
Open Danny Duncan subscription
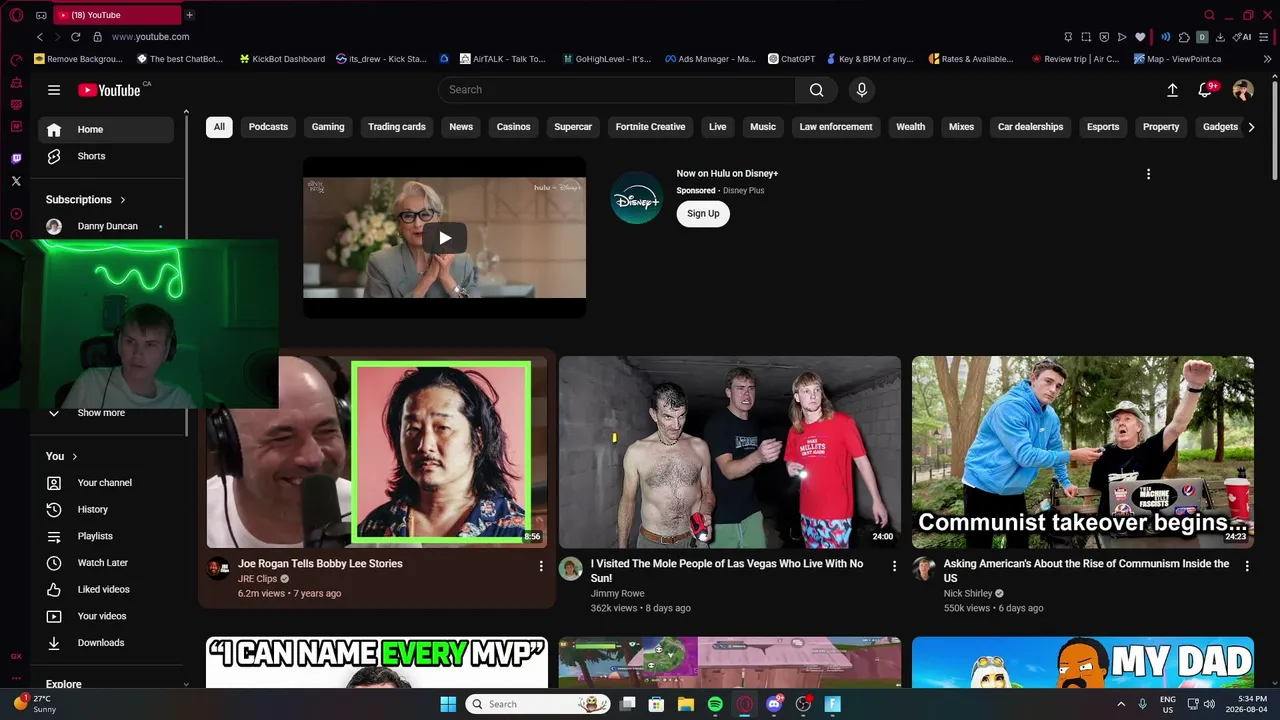coord(106,226)
